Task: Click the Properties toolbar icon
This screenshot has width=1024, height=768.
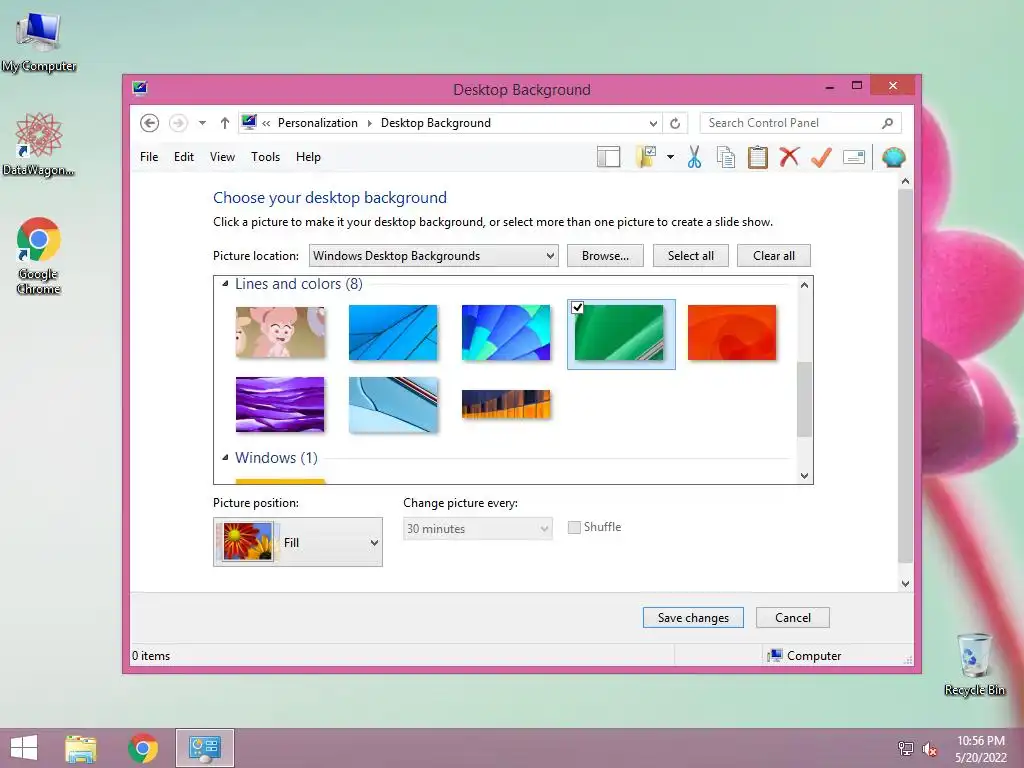Action: 854,157
